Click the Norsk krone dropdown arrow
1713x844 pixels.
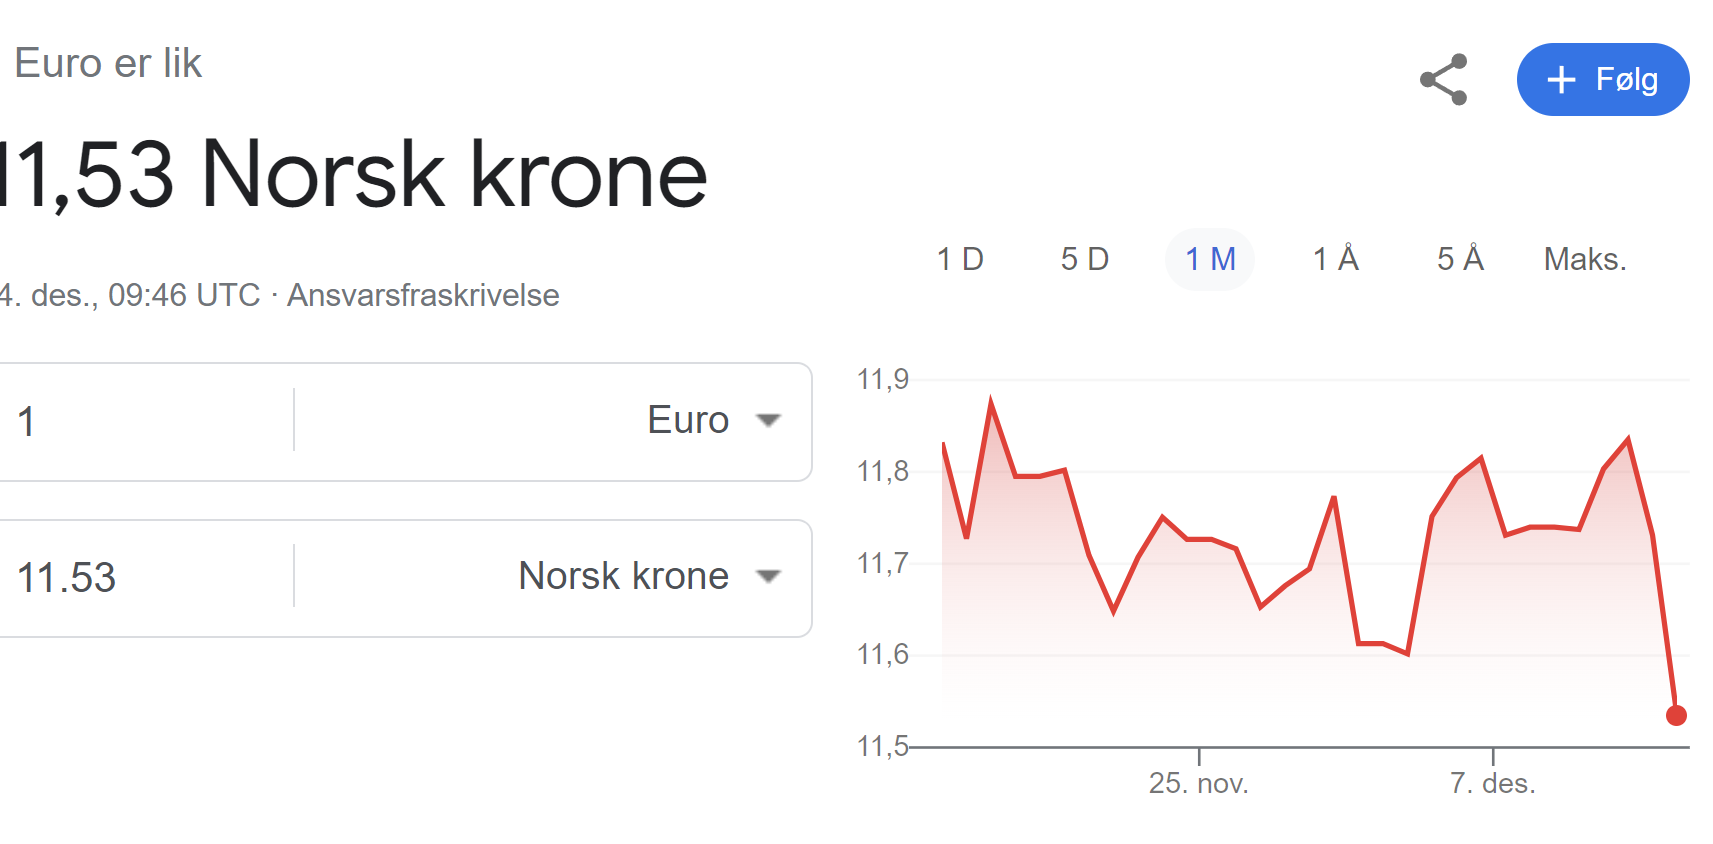point(768,577)
